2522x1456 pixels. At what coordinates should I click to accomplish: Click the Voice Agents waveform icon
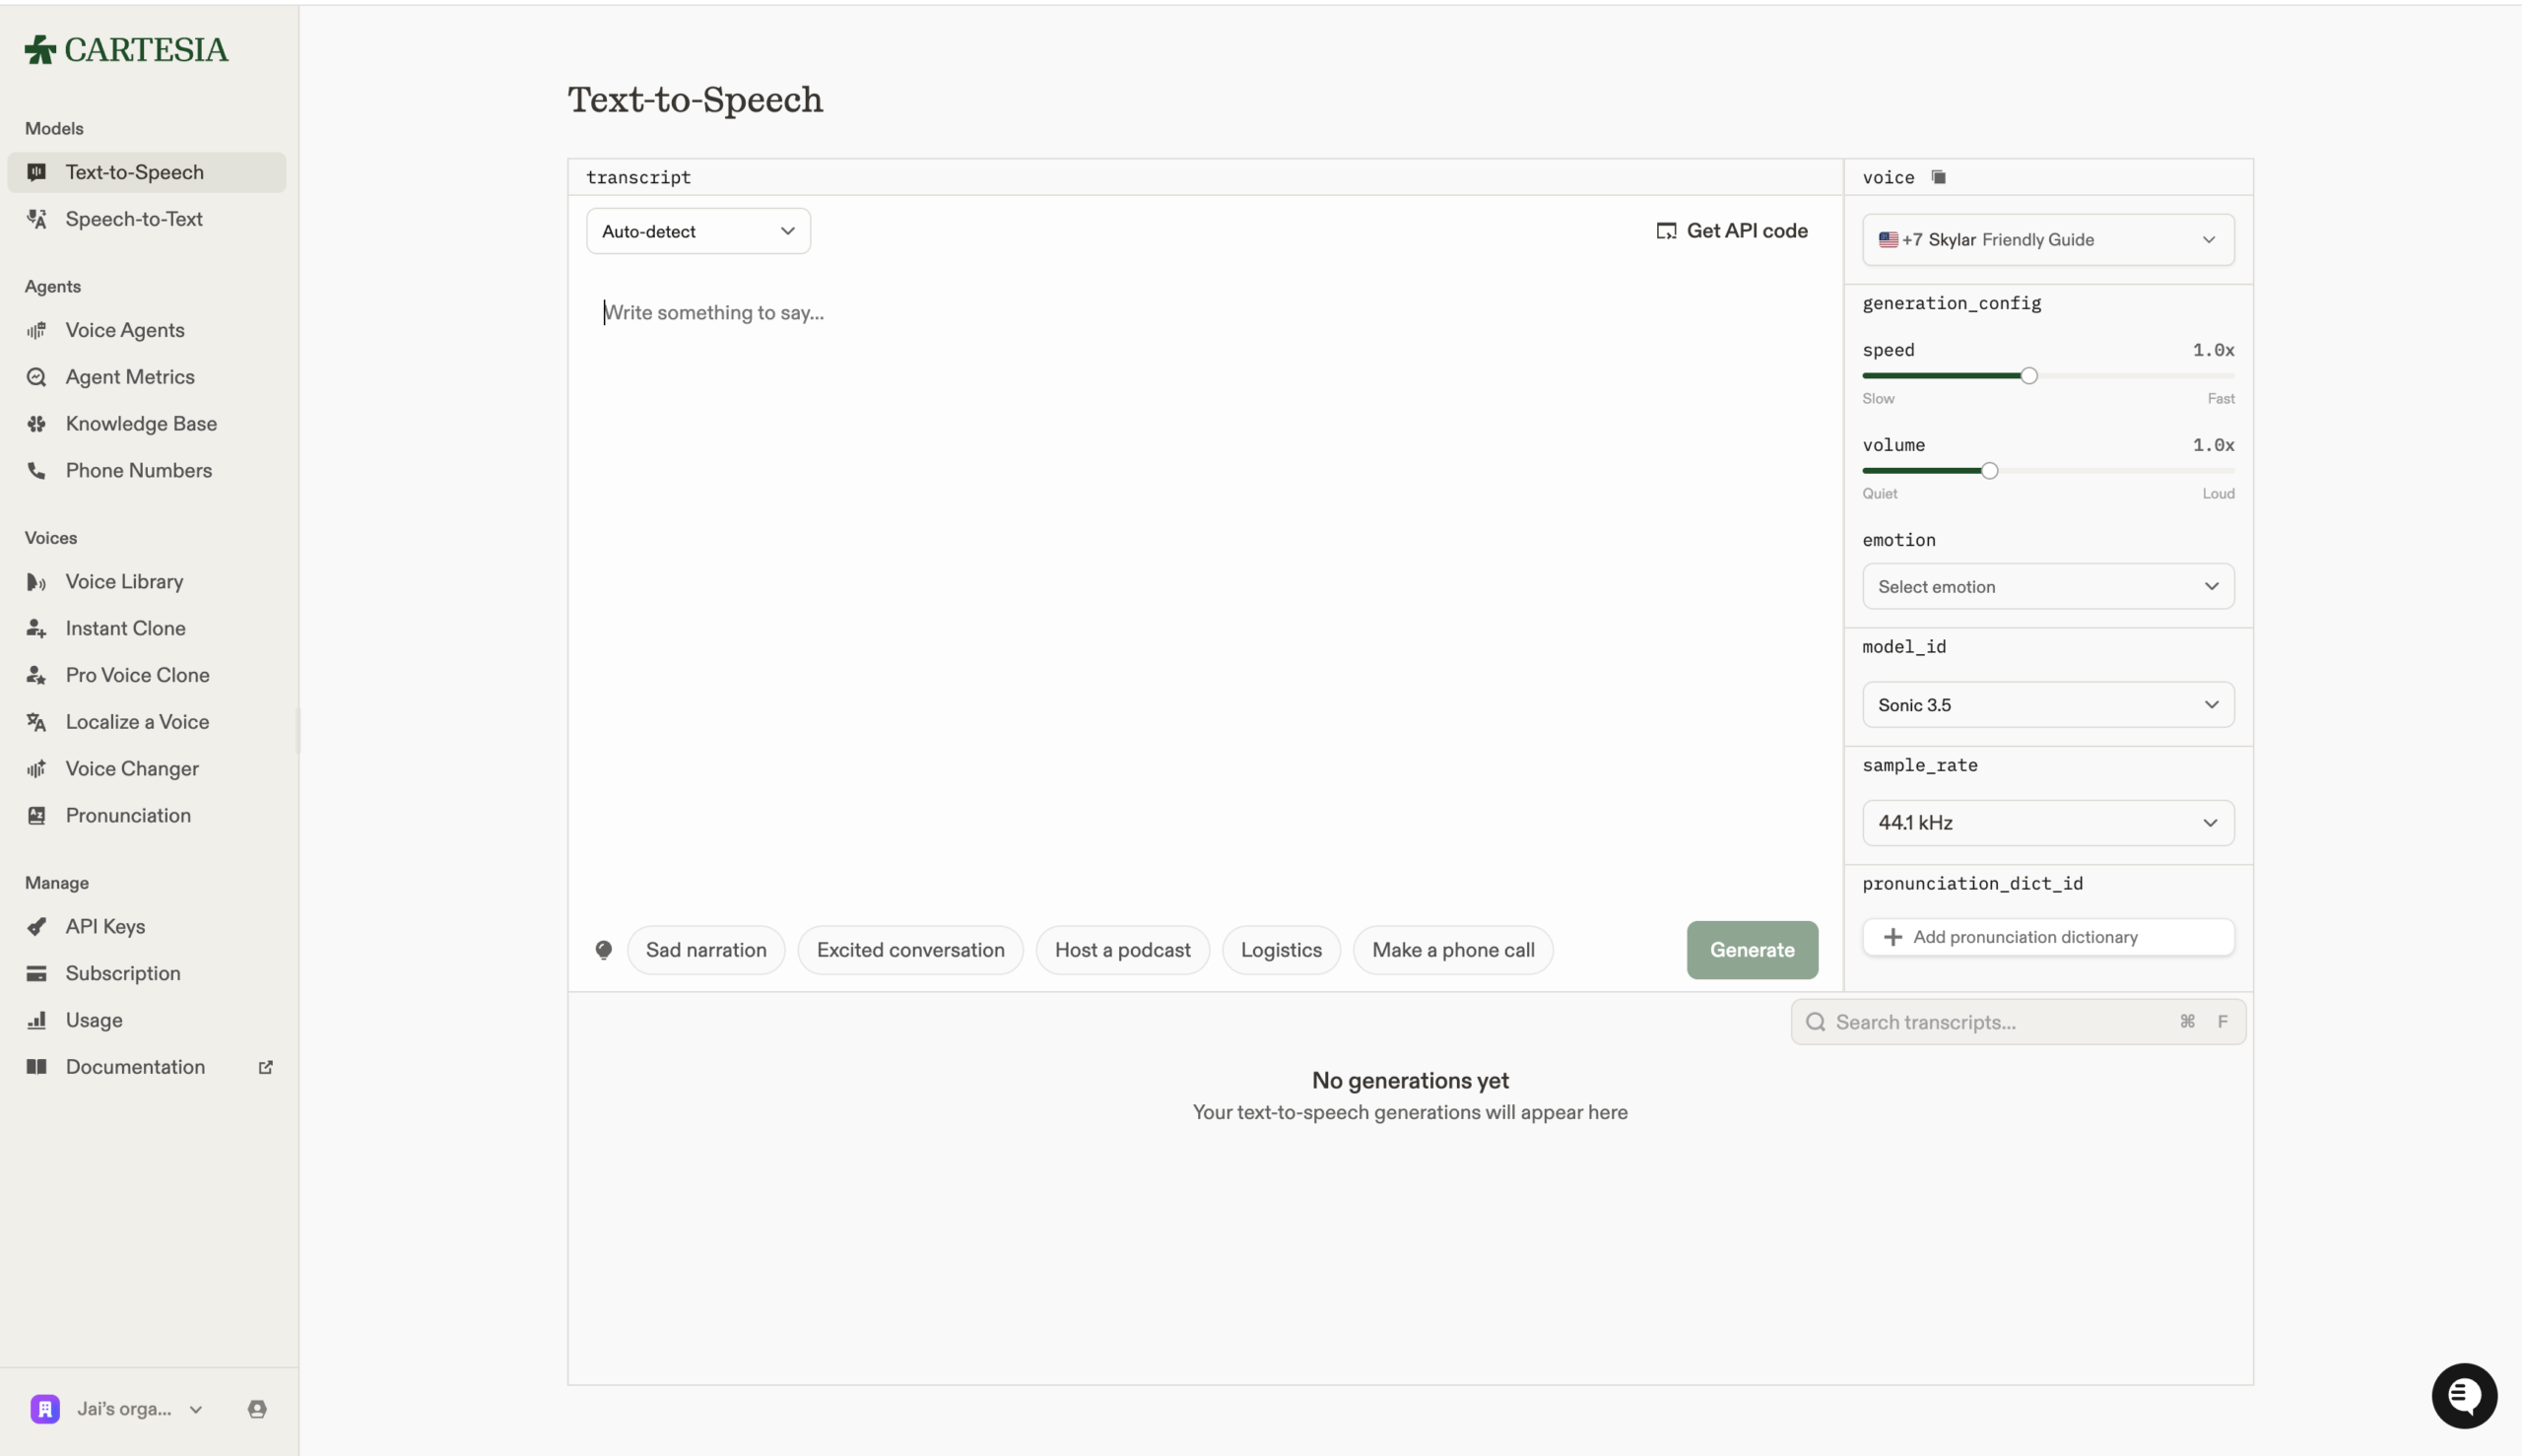pos(37,330)
